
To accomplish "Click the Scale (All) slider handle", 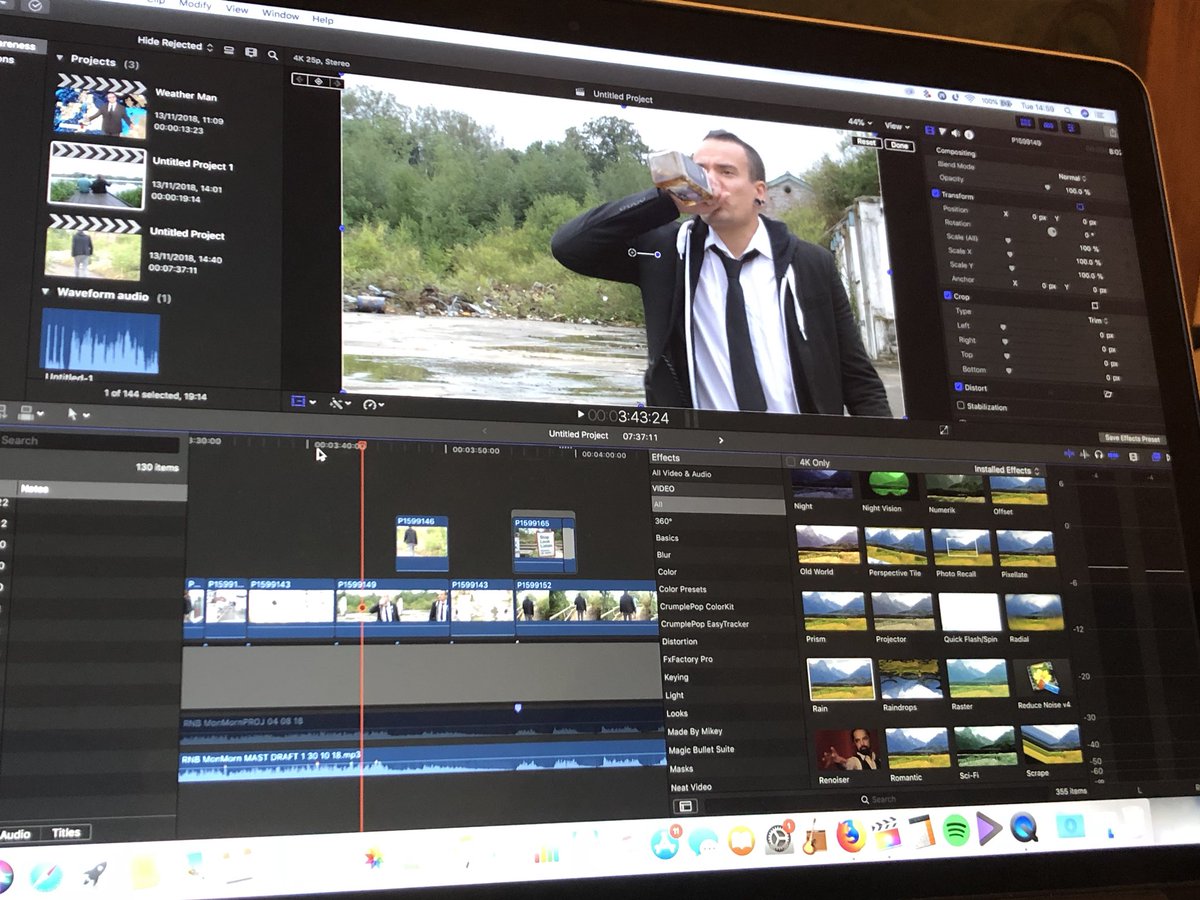I will (1008, 239).
